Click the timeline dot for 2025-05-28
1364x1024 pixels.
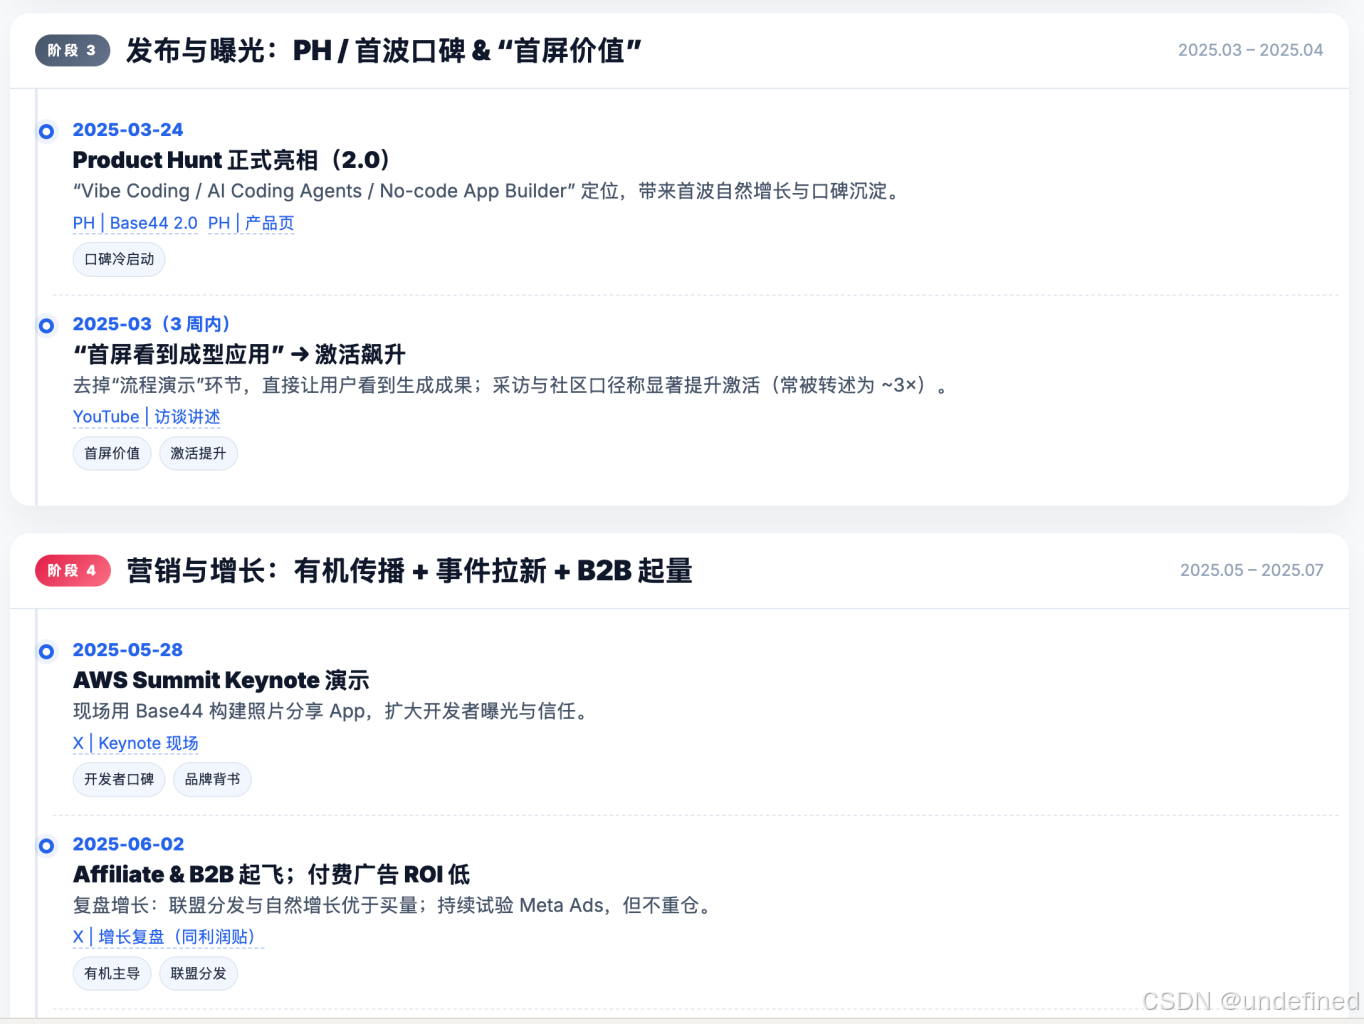pyautogui.click(x=46, y=651)
